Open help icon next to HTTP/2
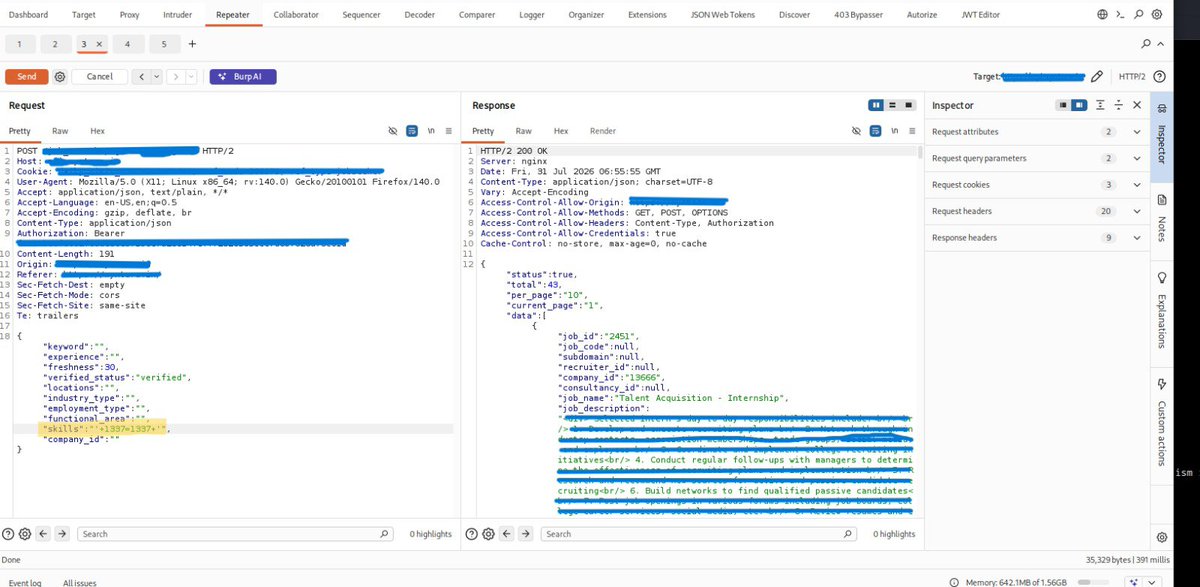The width and height of the screenshot is (1200, 587). (x=1159, y=76)
